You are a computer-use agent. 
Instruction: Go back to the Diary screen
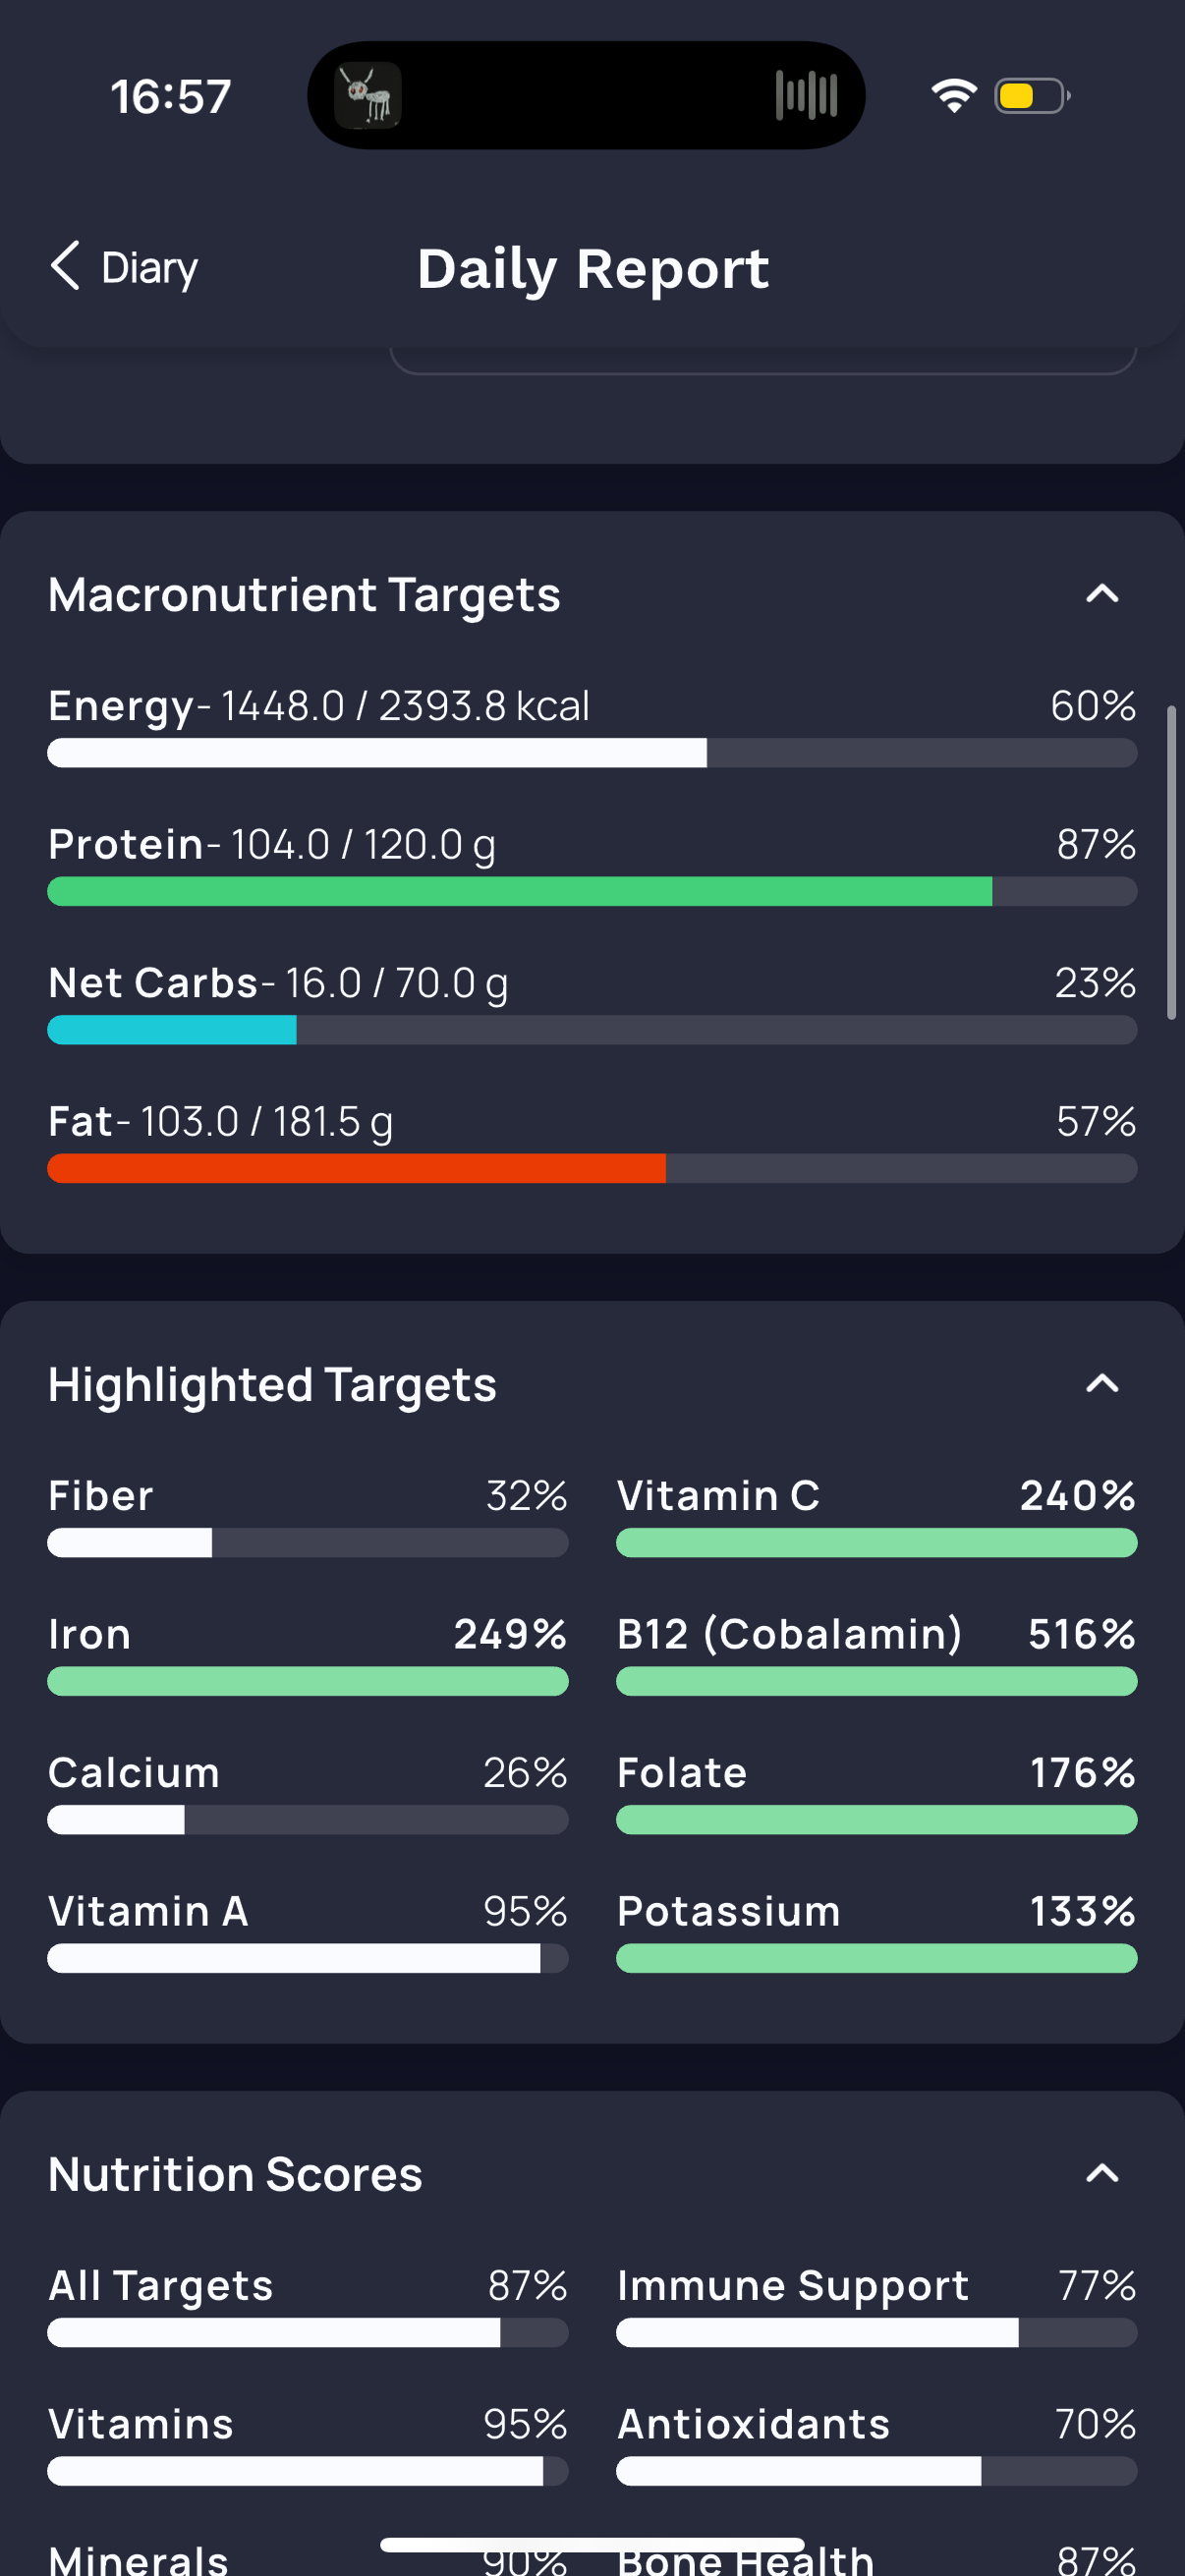click(x=124, y=267)
